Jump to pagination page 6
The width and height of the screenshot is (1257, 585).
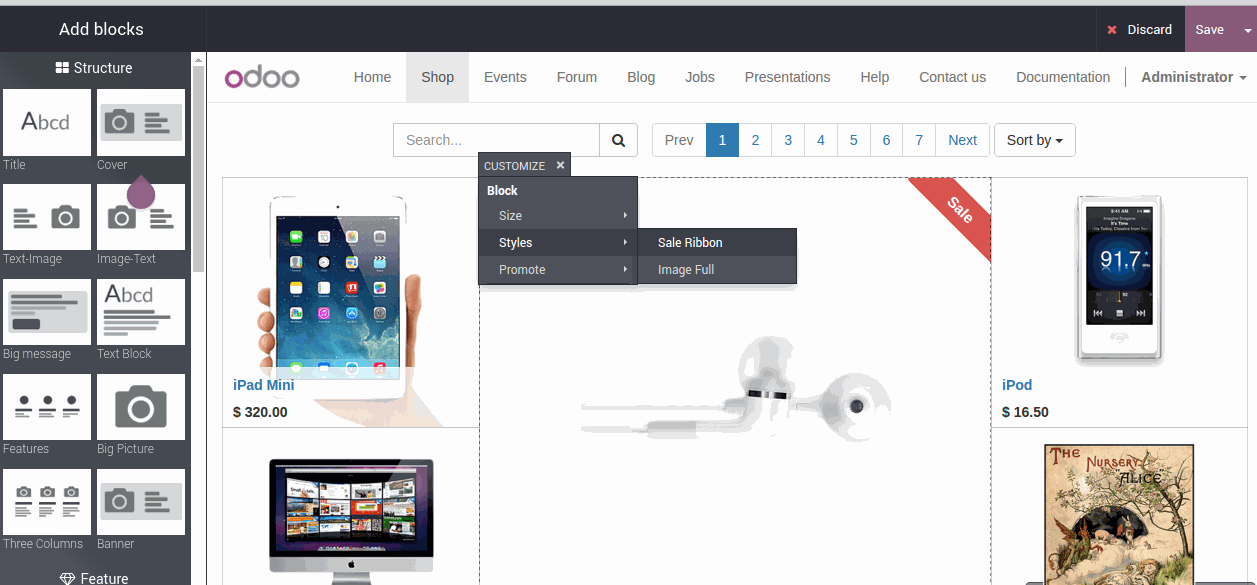pyautogui.click(x=887, y=140)
